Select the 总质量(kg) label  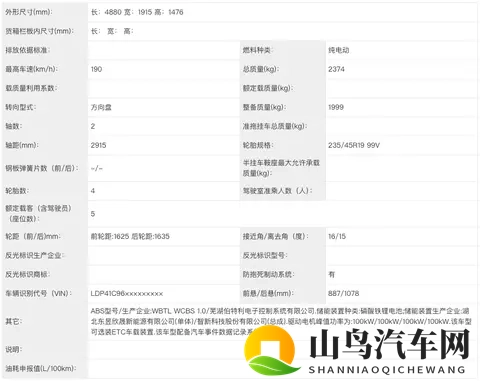(x=261, y=69)
